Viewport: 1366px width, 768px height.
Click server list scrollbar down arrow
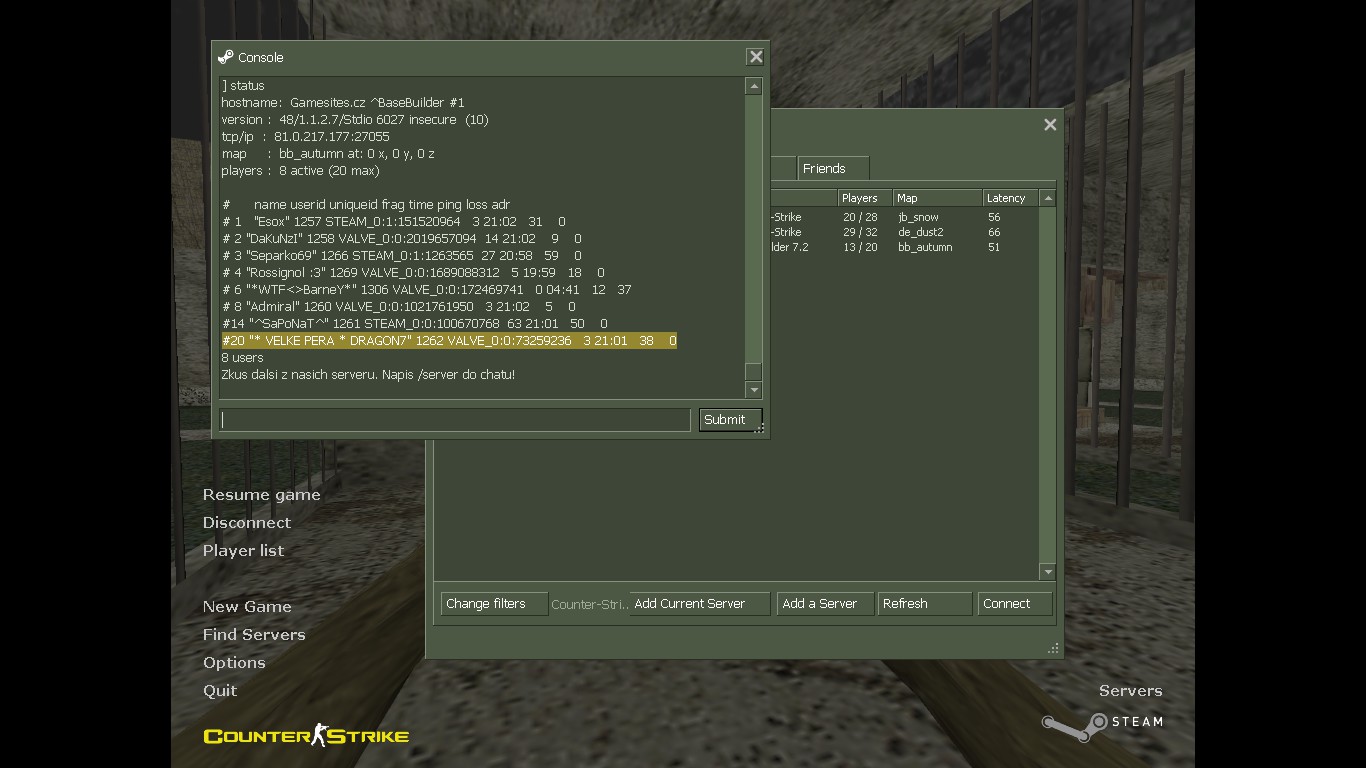pyautogui.click(x=1048, y=572)
